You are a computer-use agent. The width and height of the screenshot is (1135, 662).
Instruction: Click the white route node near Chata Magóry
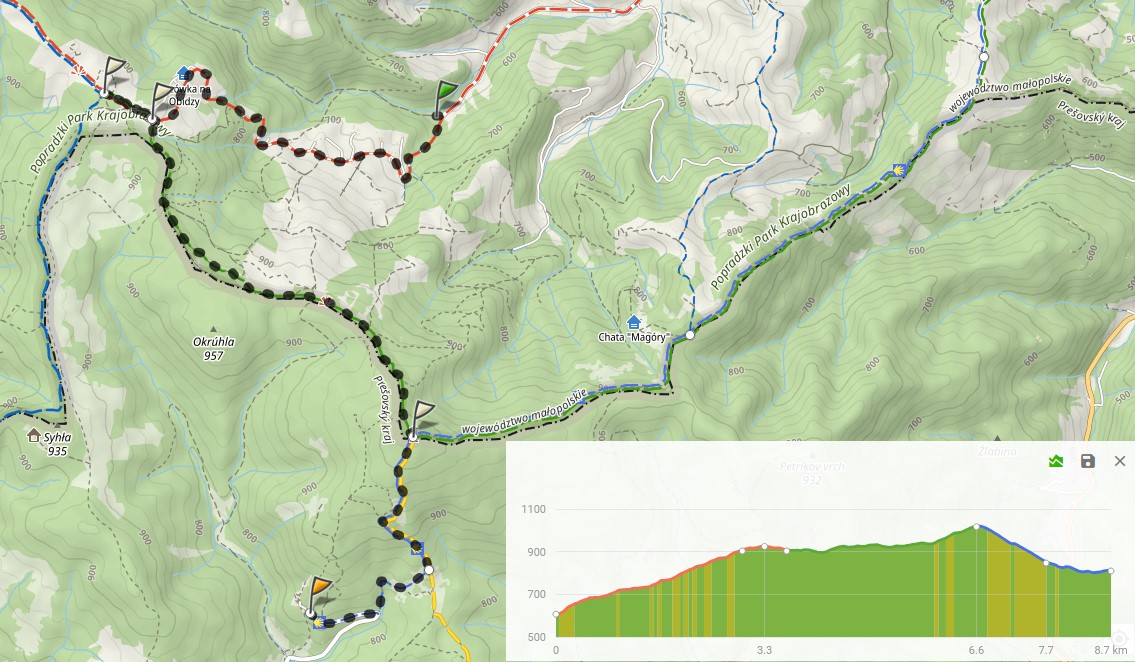click(691, 335)
